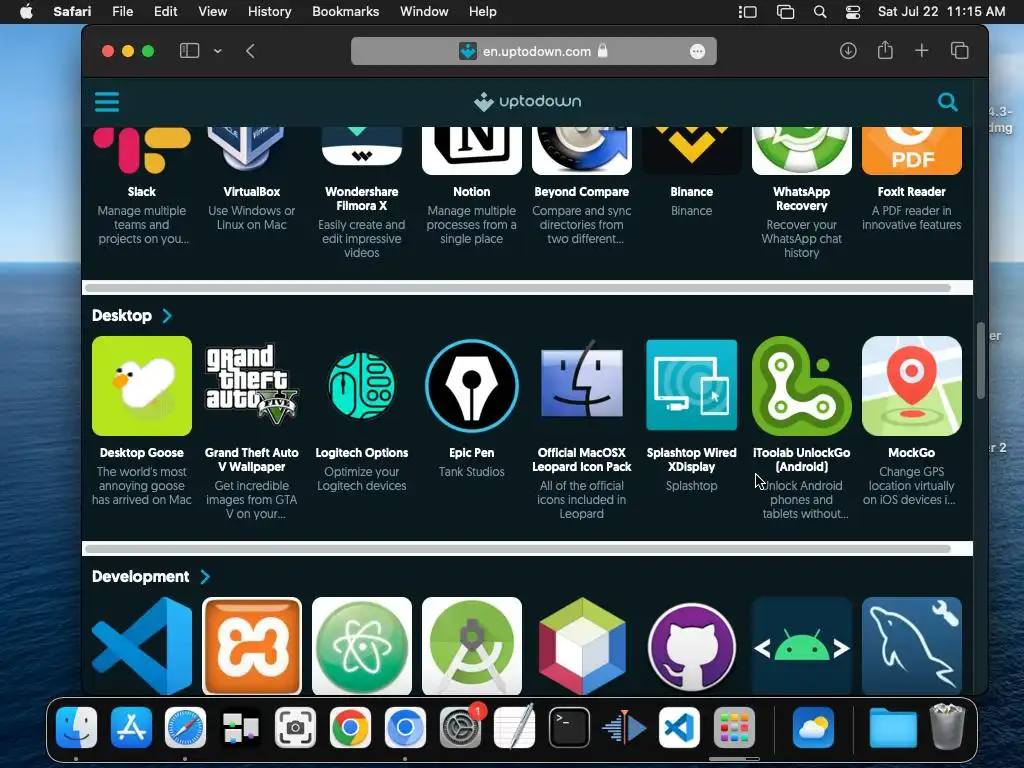Open the History menu
The height and width of the screenshot is (768, 1024).
(270, 12)
